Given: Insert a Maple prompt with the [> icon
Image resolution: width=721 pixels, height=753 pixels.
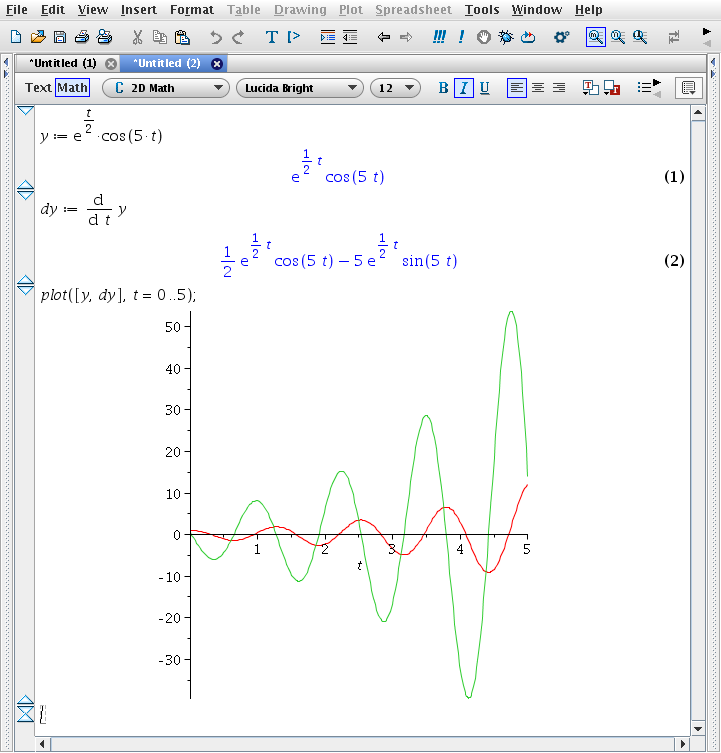Looking at the screenshot, I should tap(294, 37).
